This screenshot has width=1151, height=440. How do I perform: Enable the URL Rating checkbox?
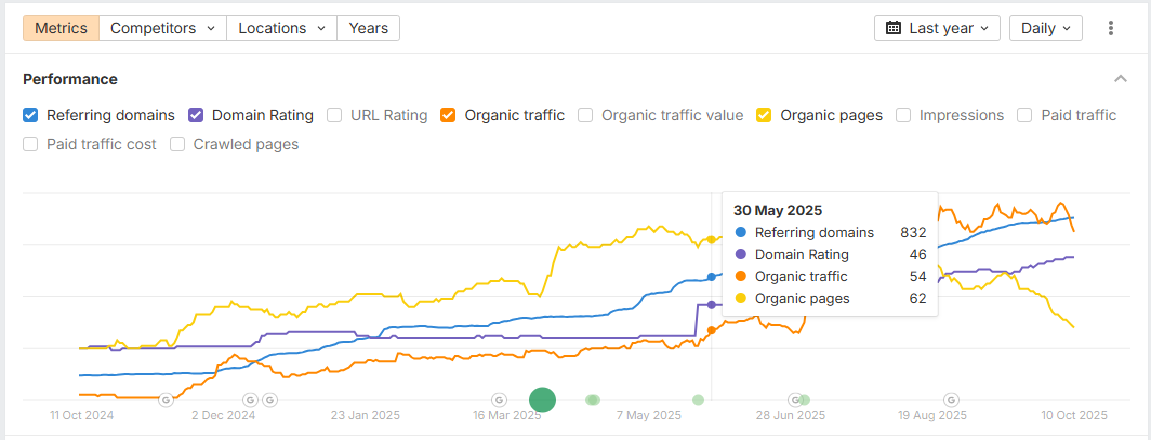coord(335,115)
